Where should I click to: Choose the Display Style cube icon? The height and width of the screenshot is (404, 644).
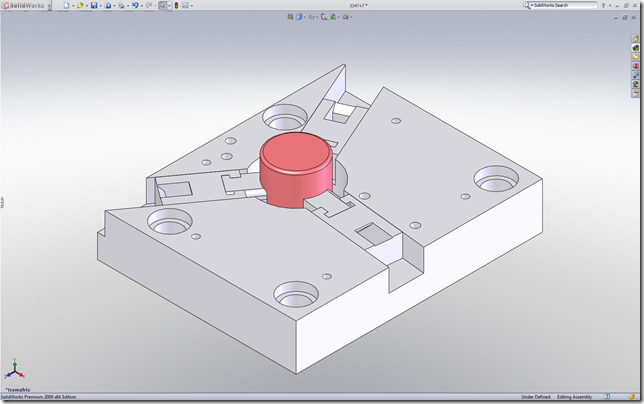pyautogui.click(x=299, y=17)
